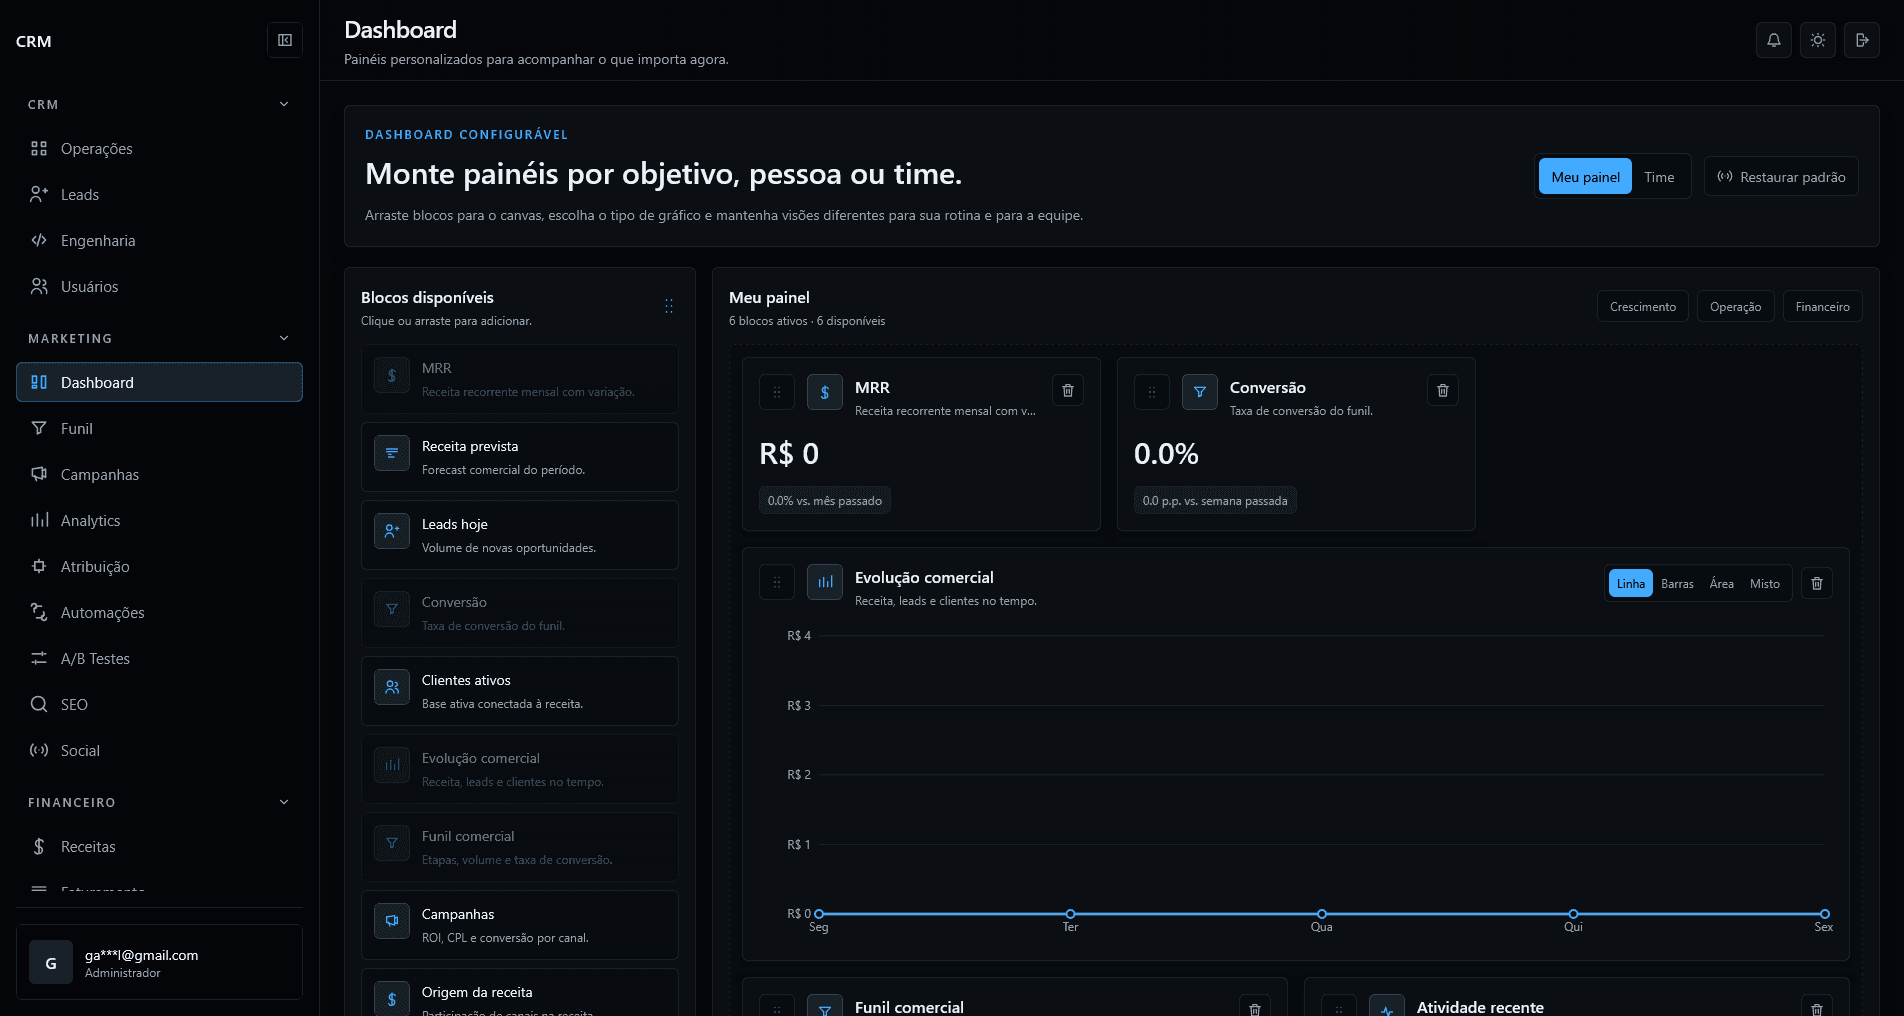Image resolution: width=1904 pixels, height=1016 pixels.
Task: Delete the MRR block with its trash icon
Action: click(1067, 390)
